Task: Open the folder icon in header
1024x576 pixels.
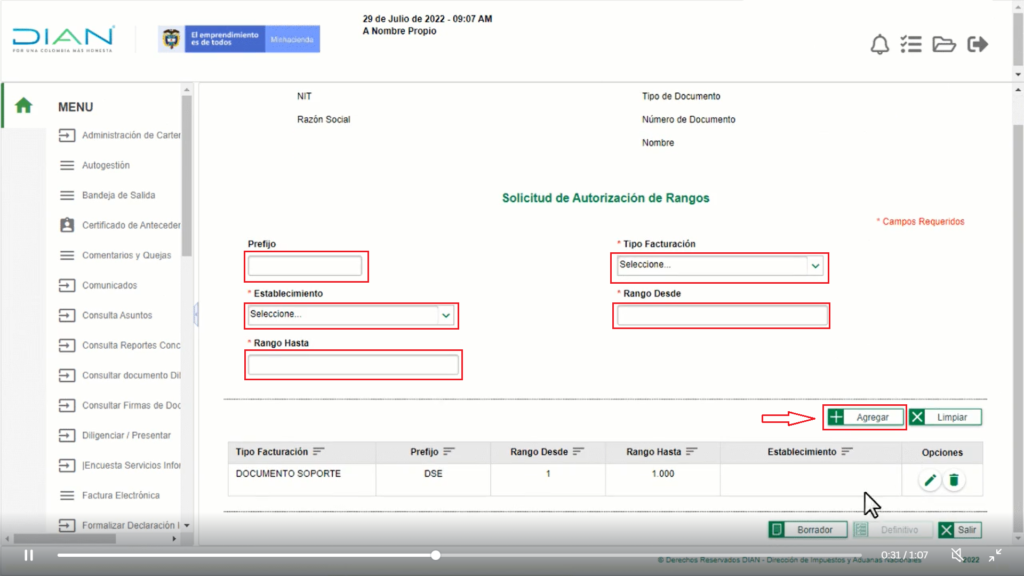Action: coord(944,44)
